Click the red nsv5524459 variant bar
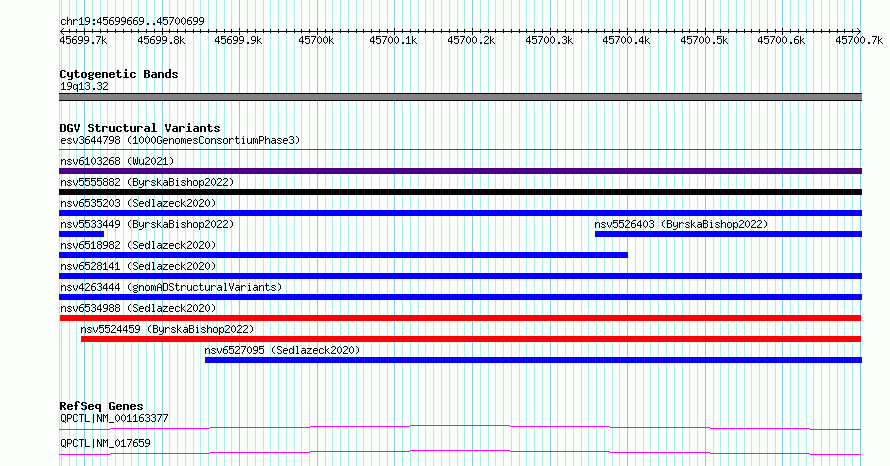Screen dimensions: 890x466 tap(471, 339)
